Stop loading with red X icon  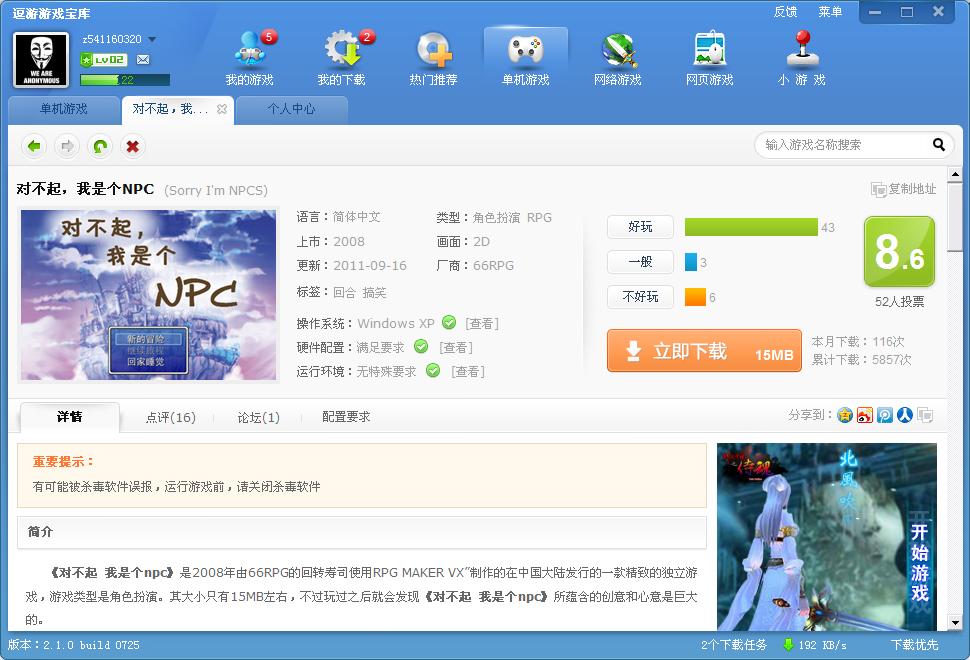pyautogui.click(x=132, y=146)
